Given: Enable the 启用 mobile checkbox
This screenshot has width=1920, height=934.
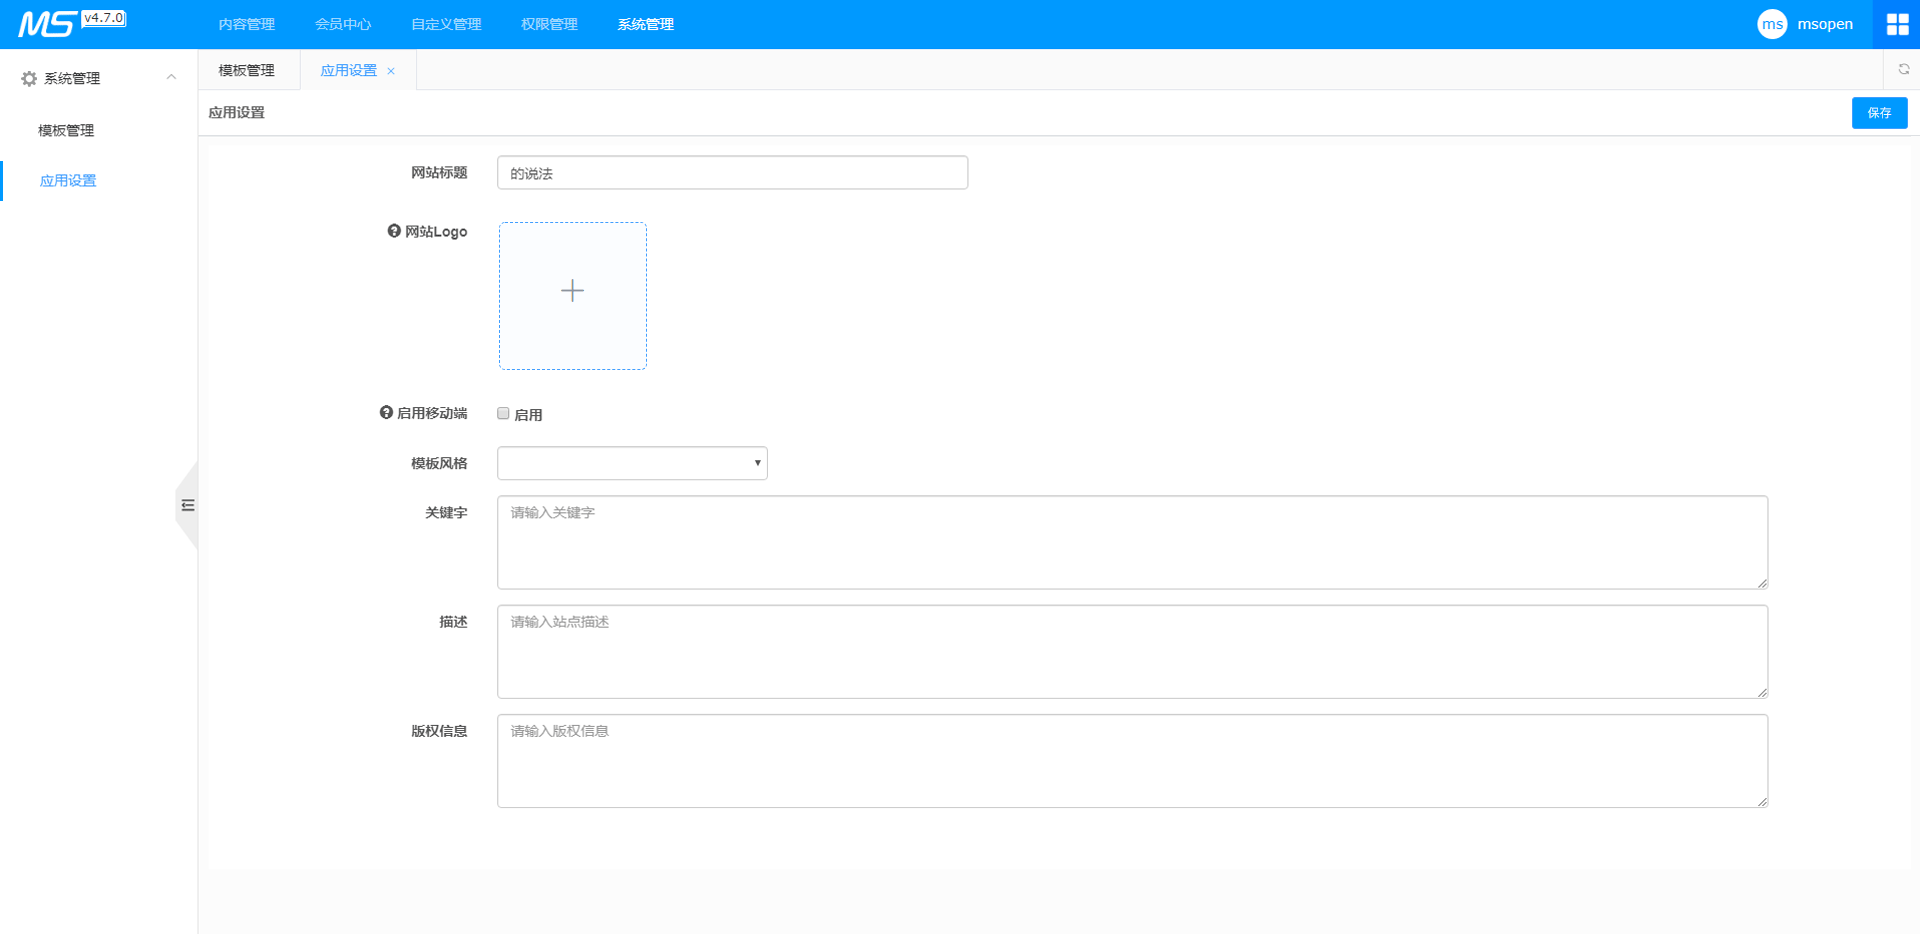Looking at the screenshot, I should tap(504, 413).
